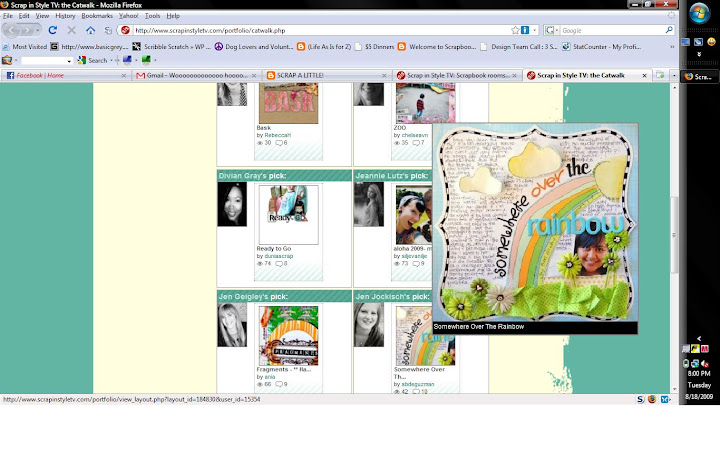720x449 pixels.
Task: Open the History menu
Action: pos(65,16)
